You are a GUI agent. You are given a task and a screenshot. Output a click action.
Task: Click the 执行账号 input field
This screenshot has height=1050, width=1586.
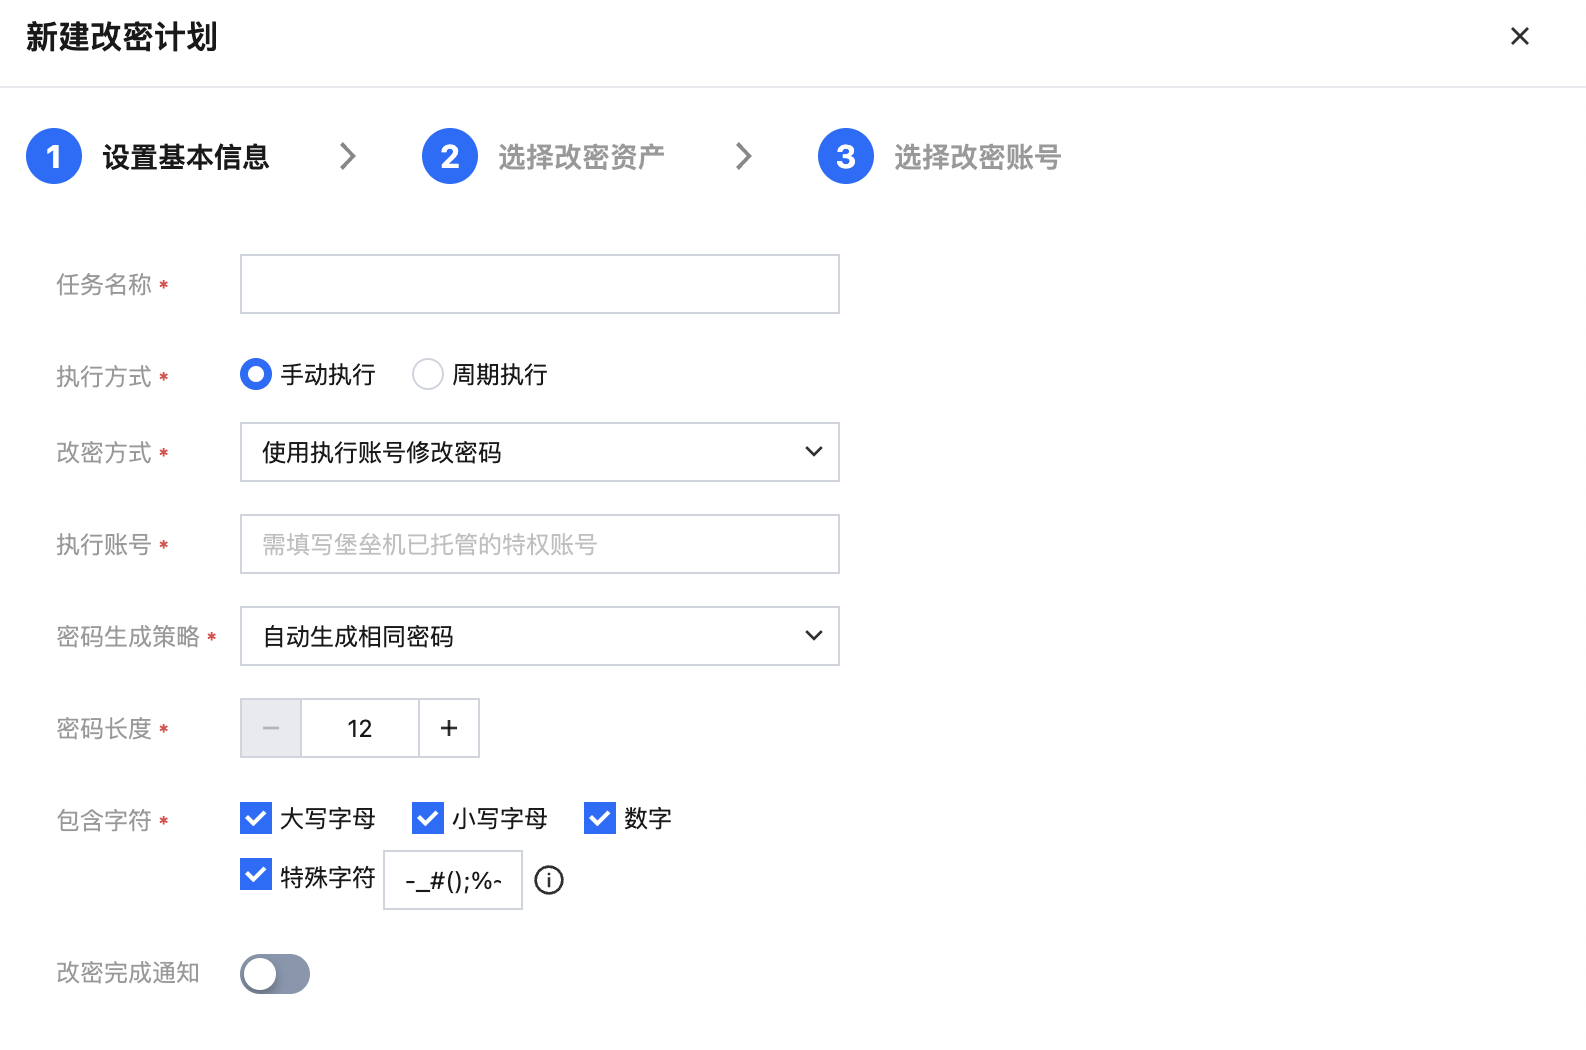pos(539,544)
